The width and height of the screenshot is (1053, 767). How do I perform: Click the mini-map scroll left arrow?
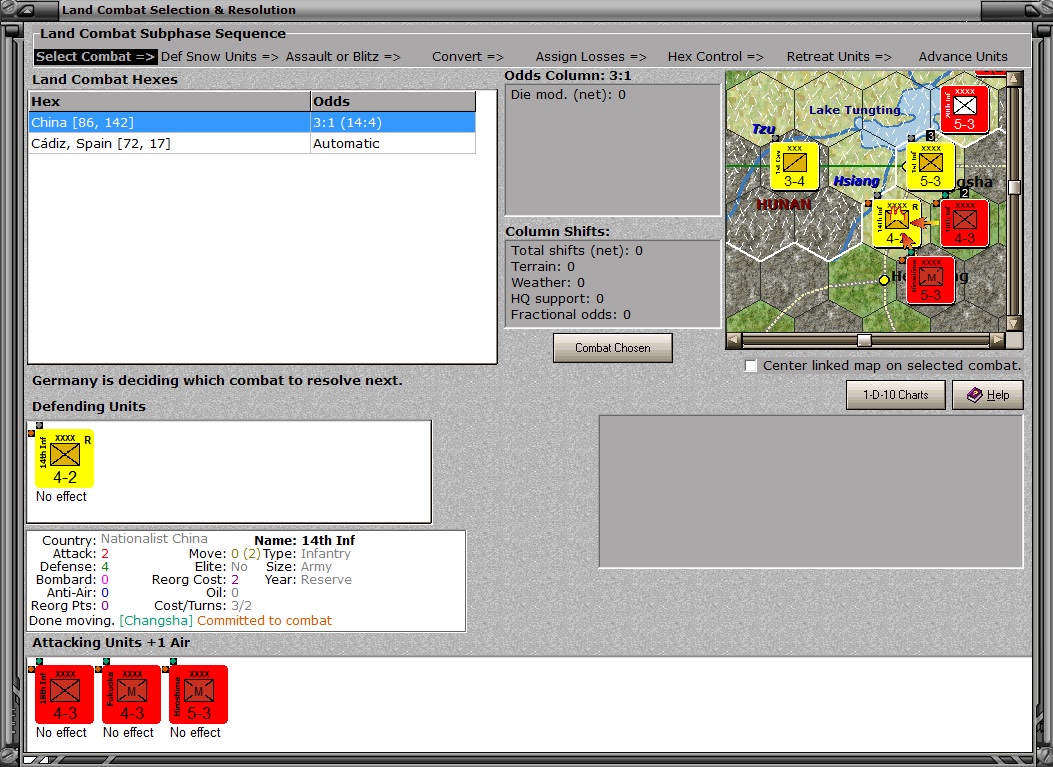tap(733, 340)
